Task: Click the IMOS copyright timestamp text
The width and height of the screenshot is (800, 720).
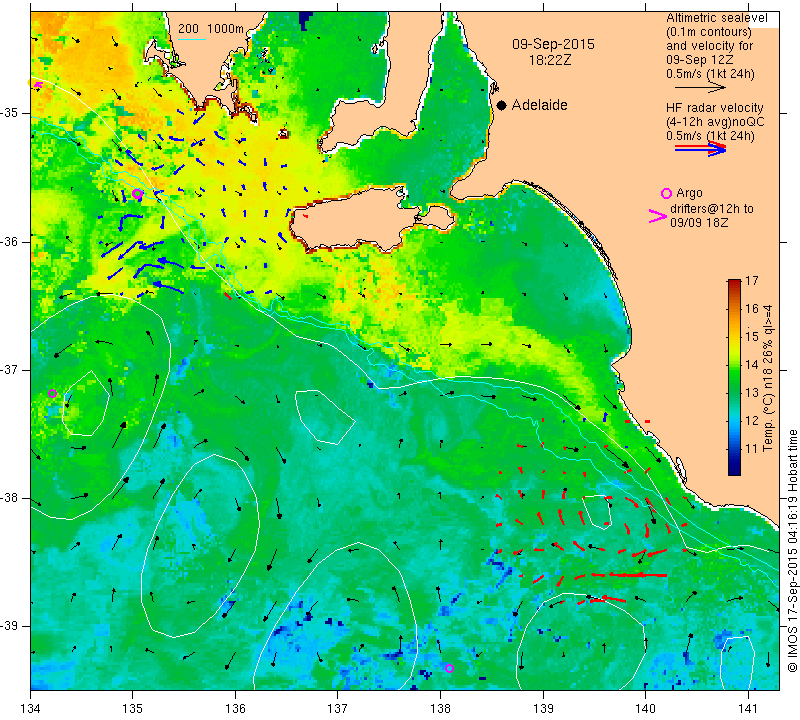Action: [792, 551]
